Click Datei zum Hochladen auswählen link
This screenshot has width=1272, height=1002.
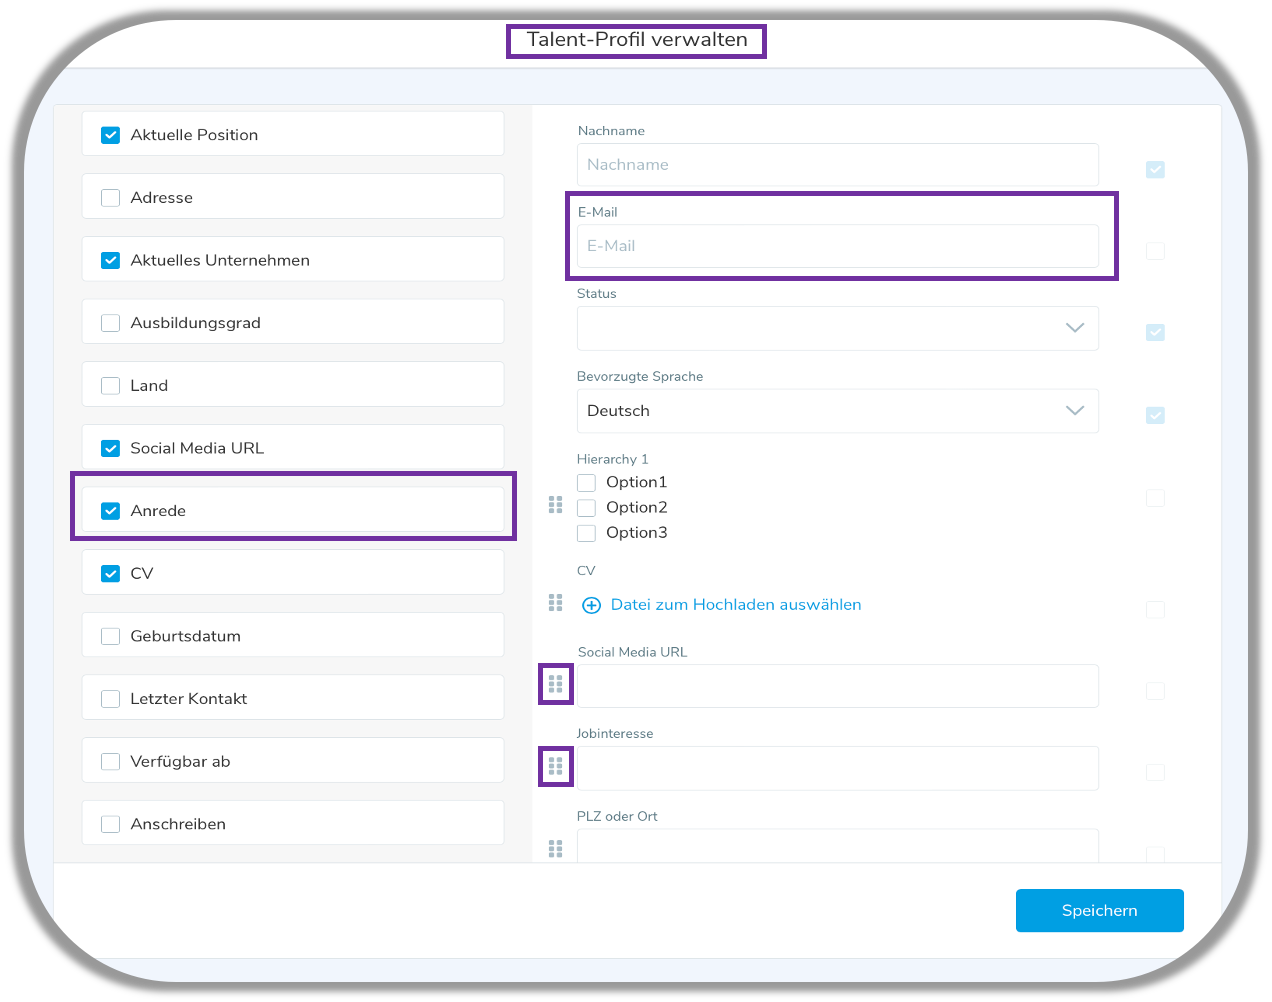click(735, 605)
